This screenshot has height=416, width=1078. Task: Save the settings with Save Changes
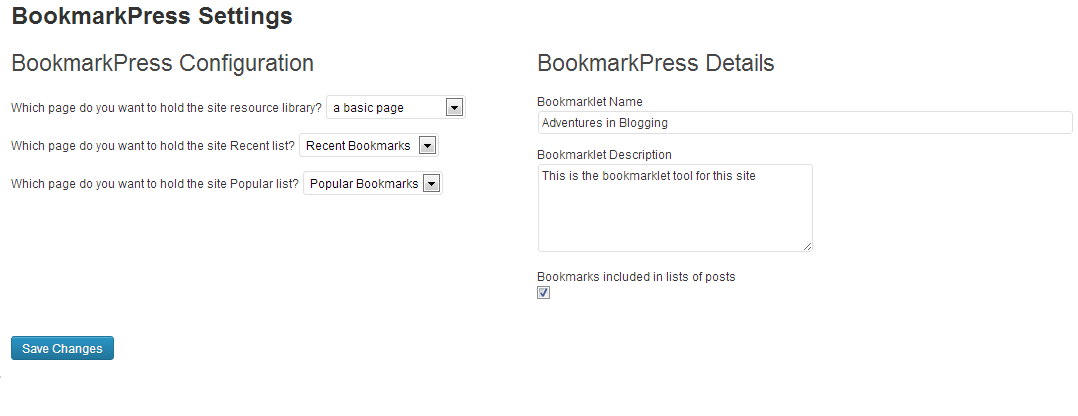point(63,348)
